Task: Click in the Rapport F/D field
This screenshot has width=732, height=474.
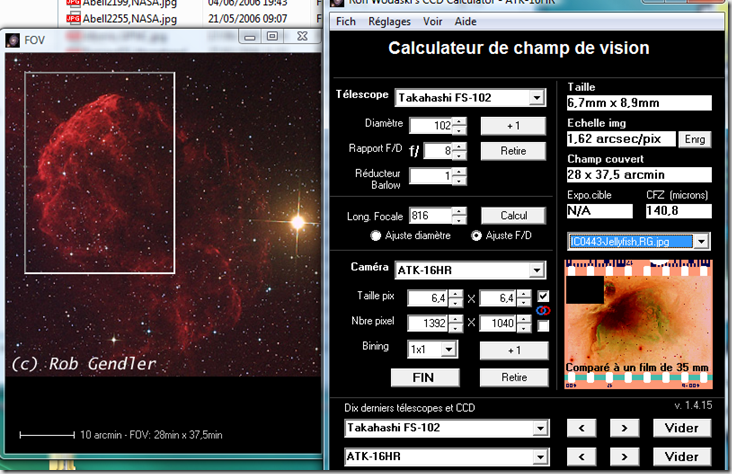Action: point(438,150)
